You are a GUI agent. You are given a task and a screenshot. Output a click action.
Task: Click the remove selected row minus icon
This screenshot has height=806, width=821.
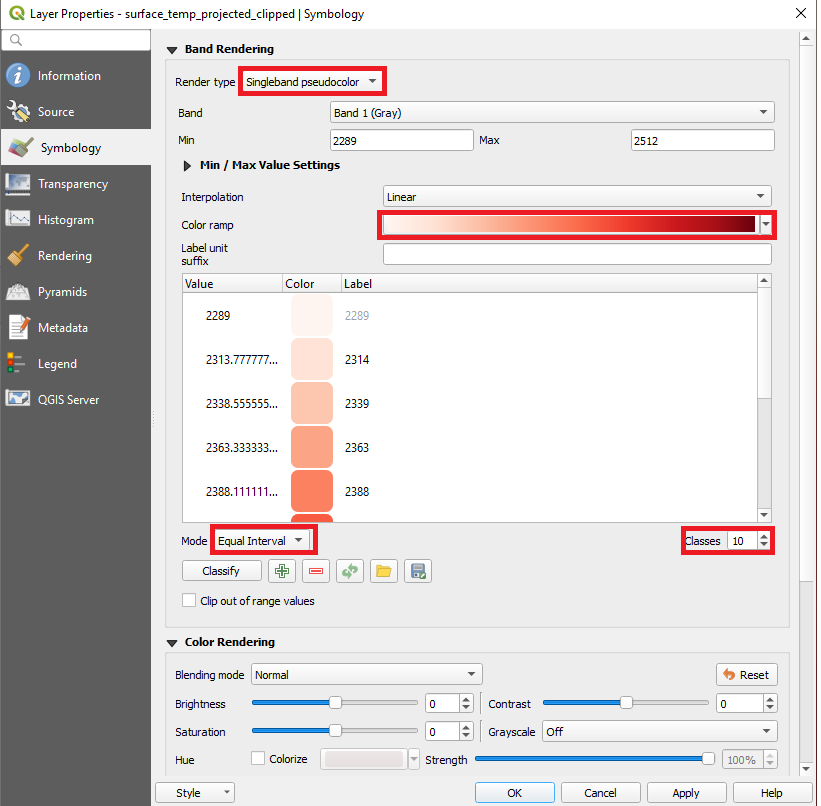(x=316, y=571)
